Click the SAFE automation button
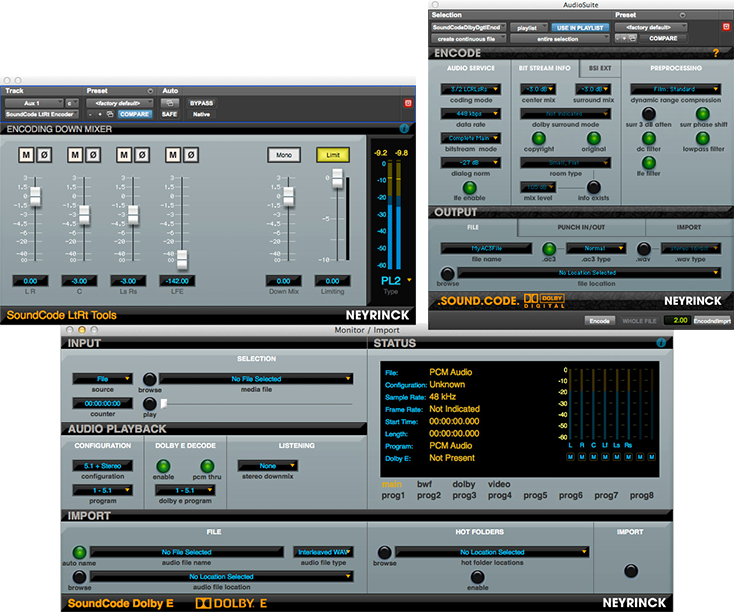This screenshot has height=612, width=734. coord(169,114)
